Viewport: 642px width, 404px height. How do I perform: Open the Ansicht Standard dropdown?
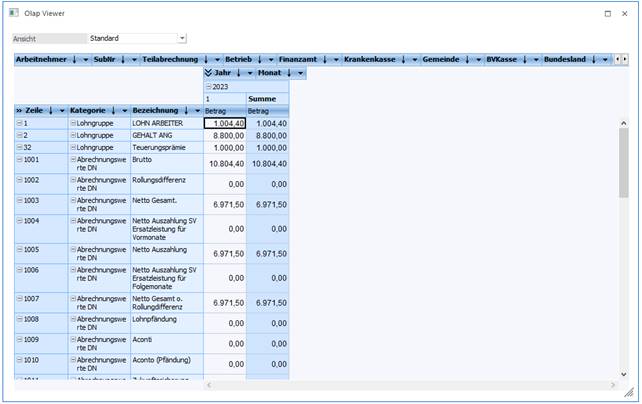coord(182,38)
